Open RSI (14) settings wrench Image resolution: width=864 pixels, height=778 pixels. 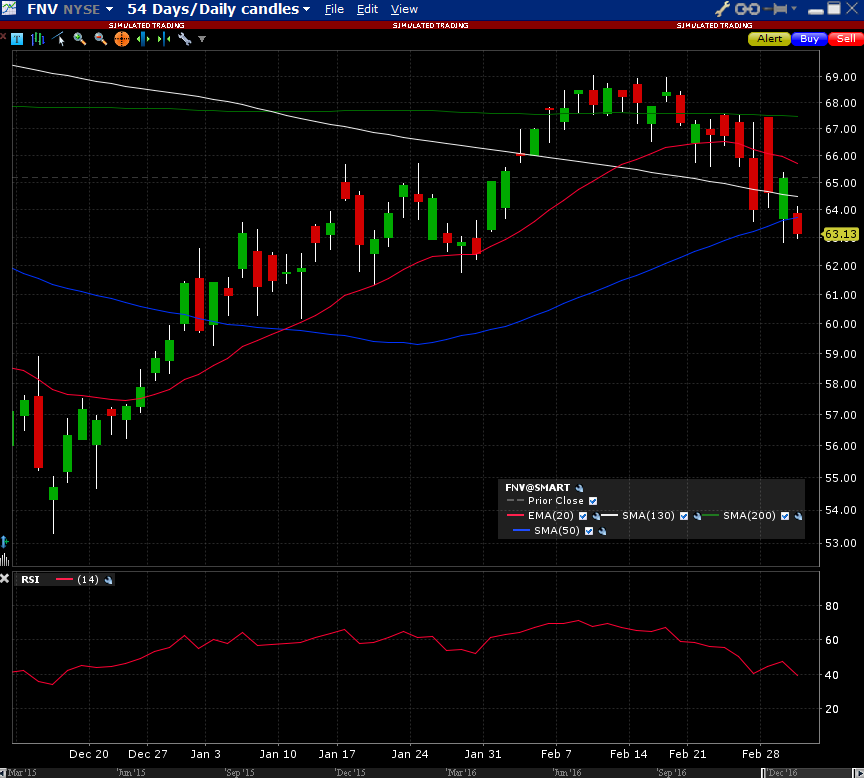click(109, 580)
